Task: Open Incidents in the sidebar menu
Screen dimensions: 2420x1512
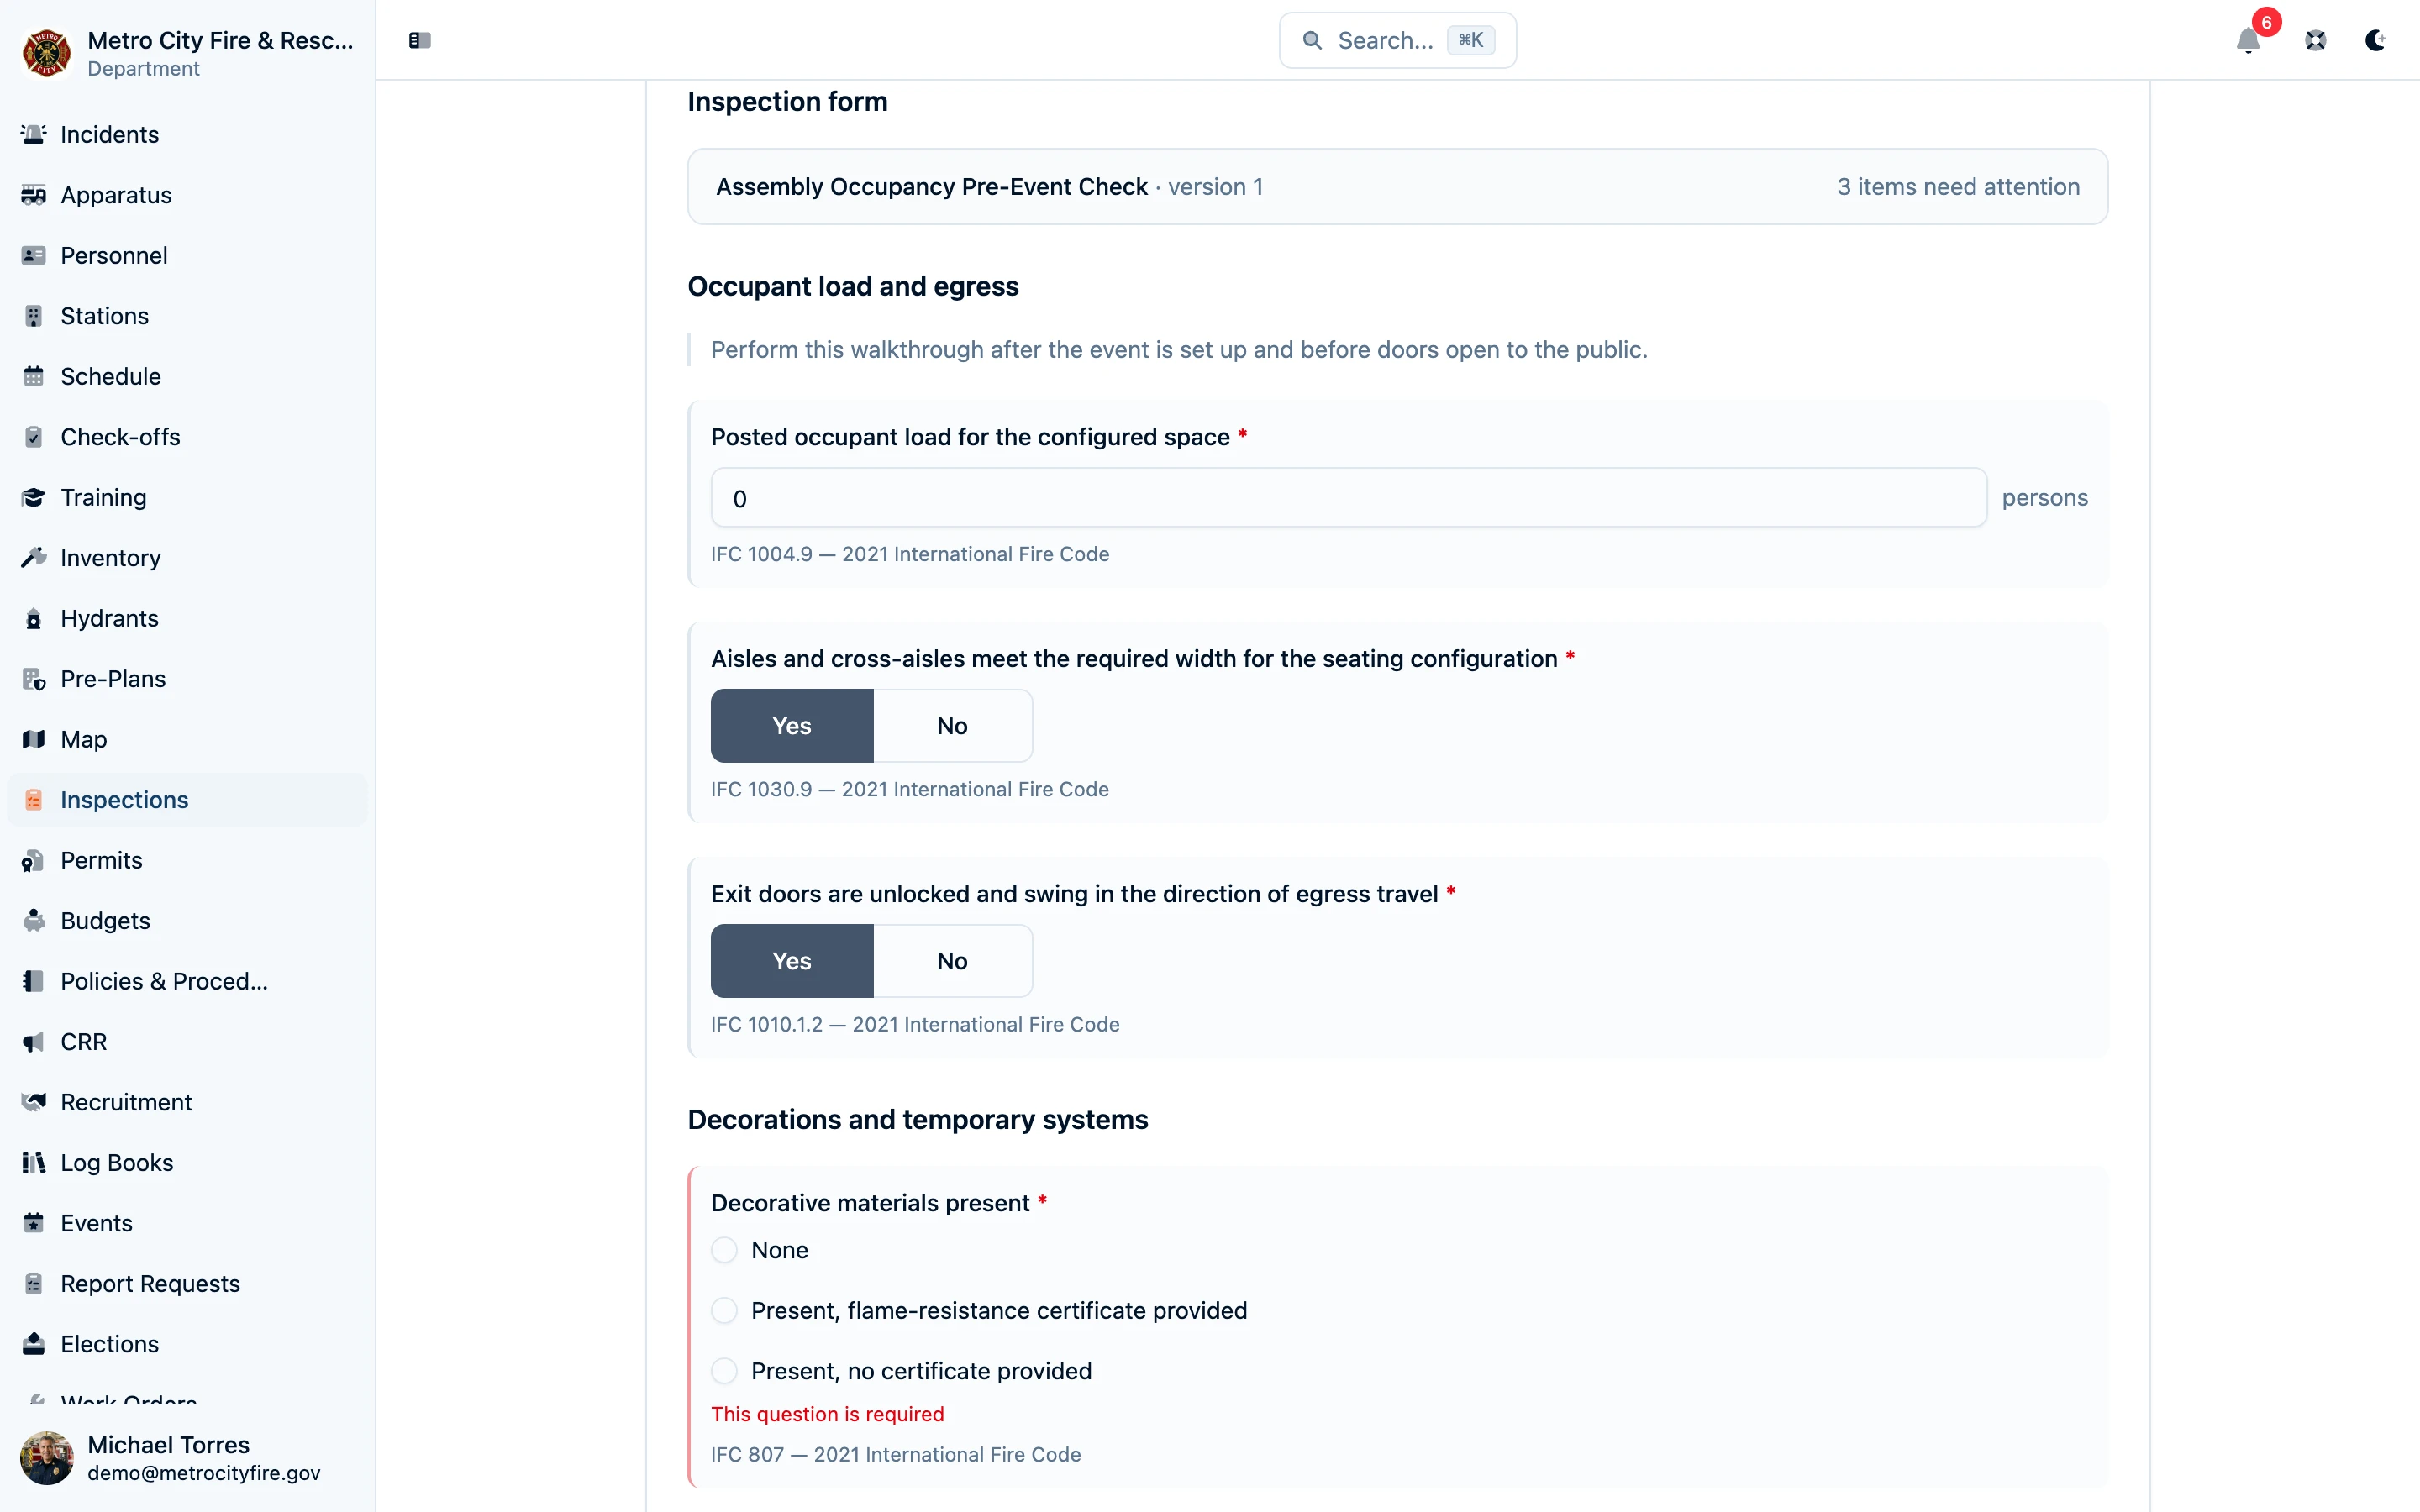Action: click(x=187, y=134)
